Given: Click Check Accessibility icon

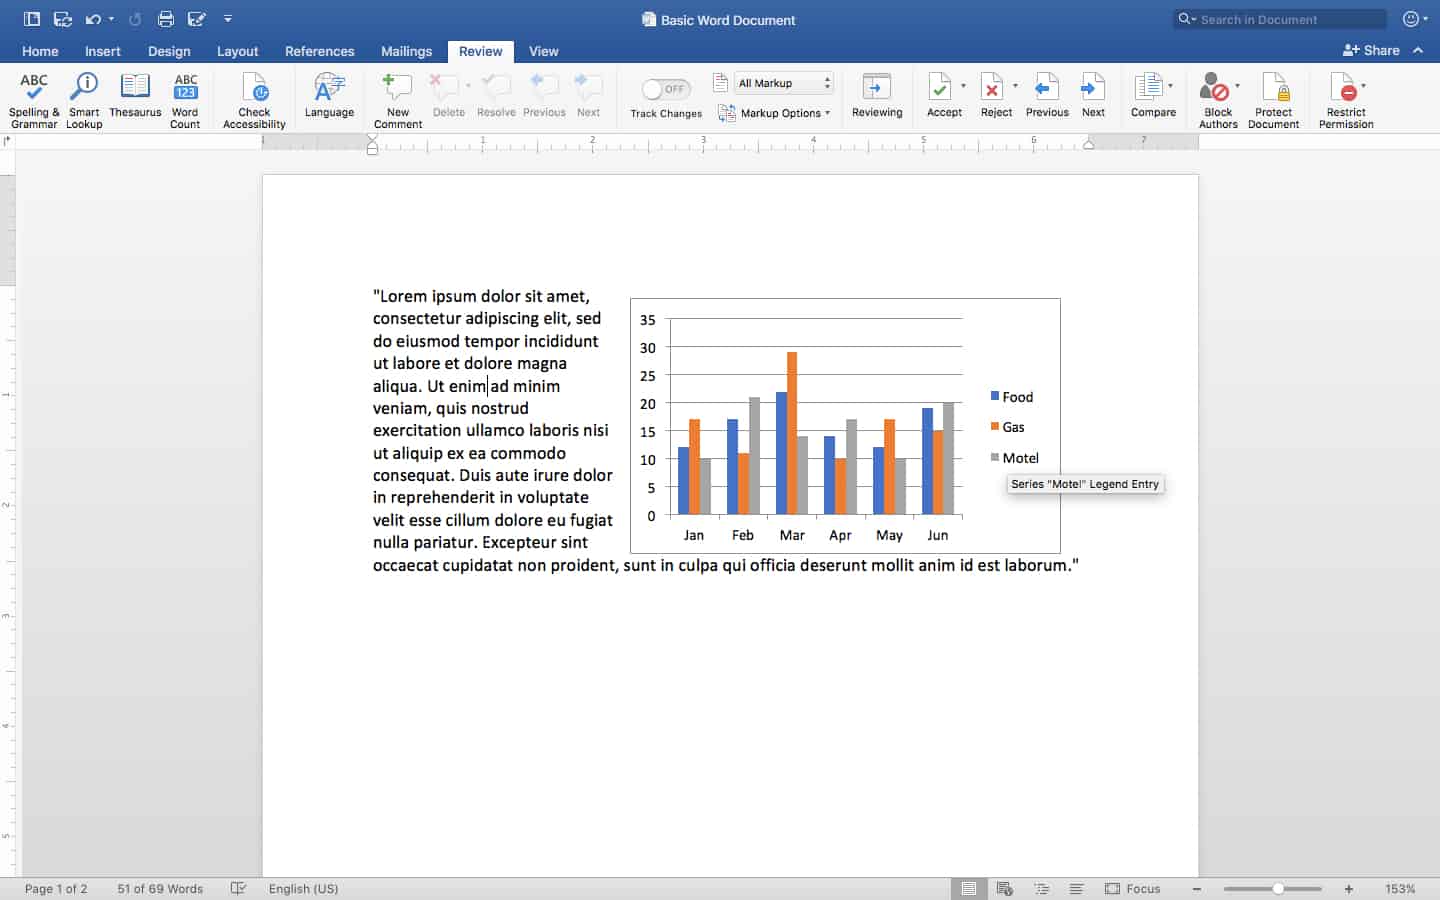Looking at the screenshot, I should pos(254,100).
